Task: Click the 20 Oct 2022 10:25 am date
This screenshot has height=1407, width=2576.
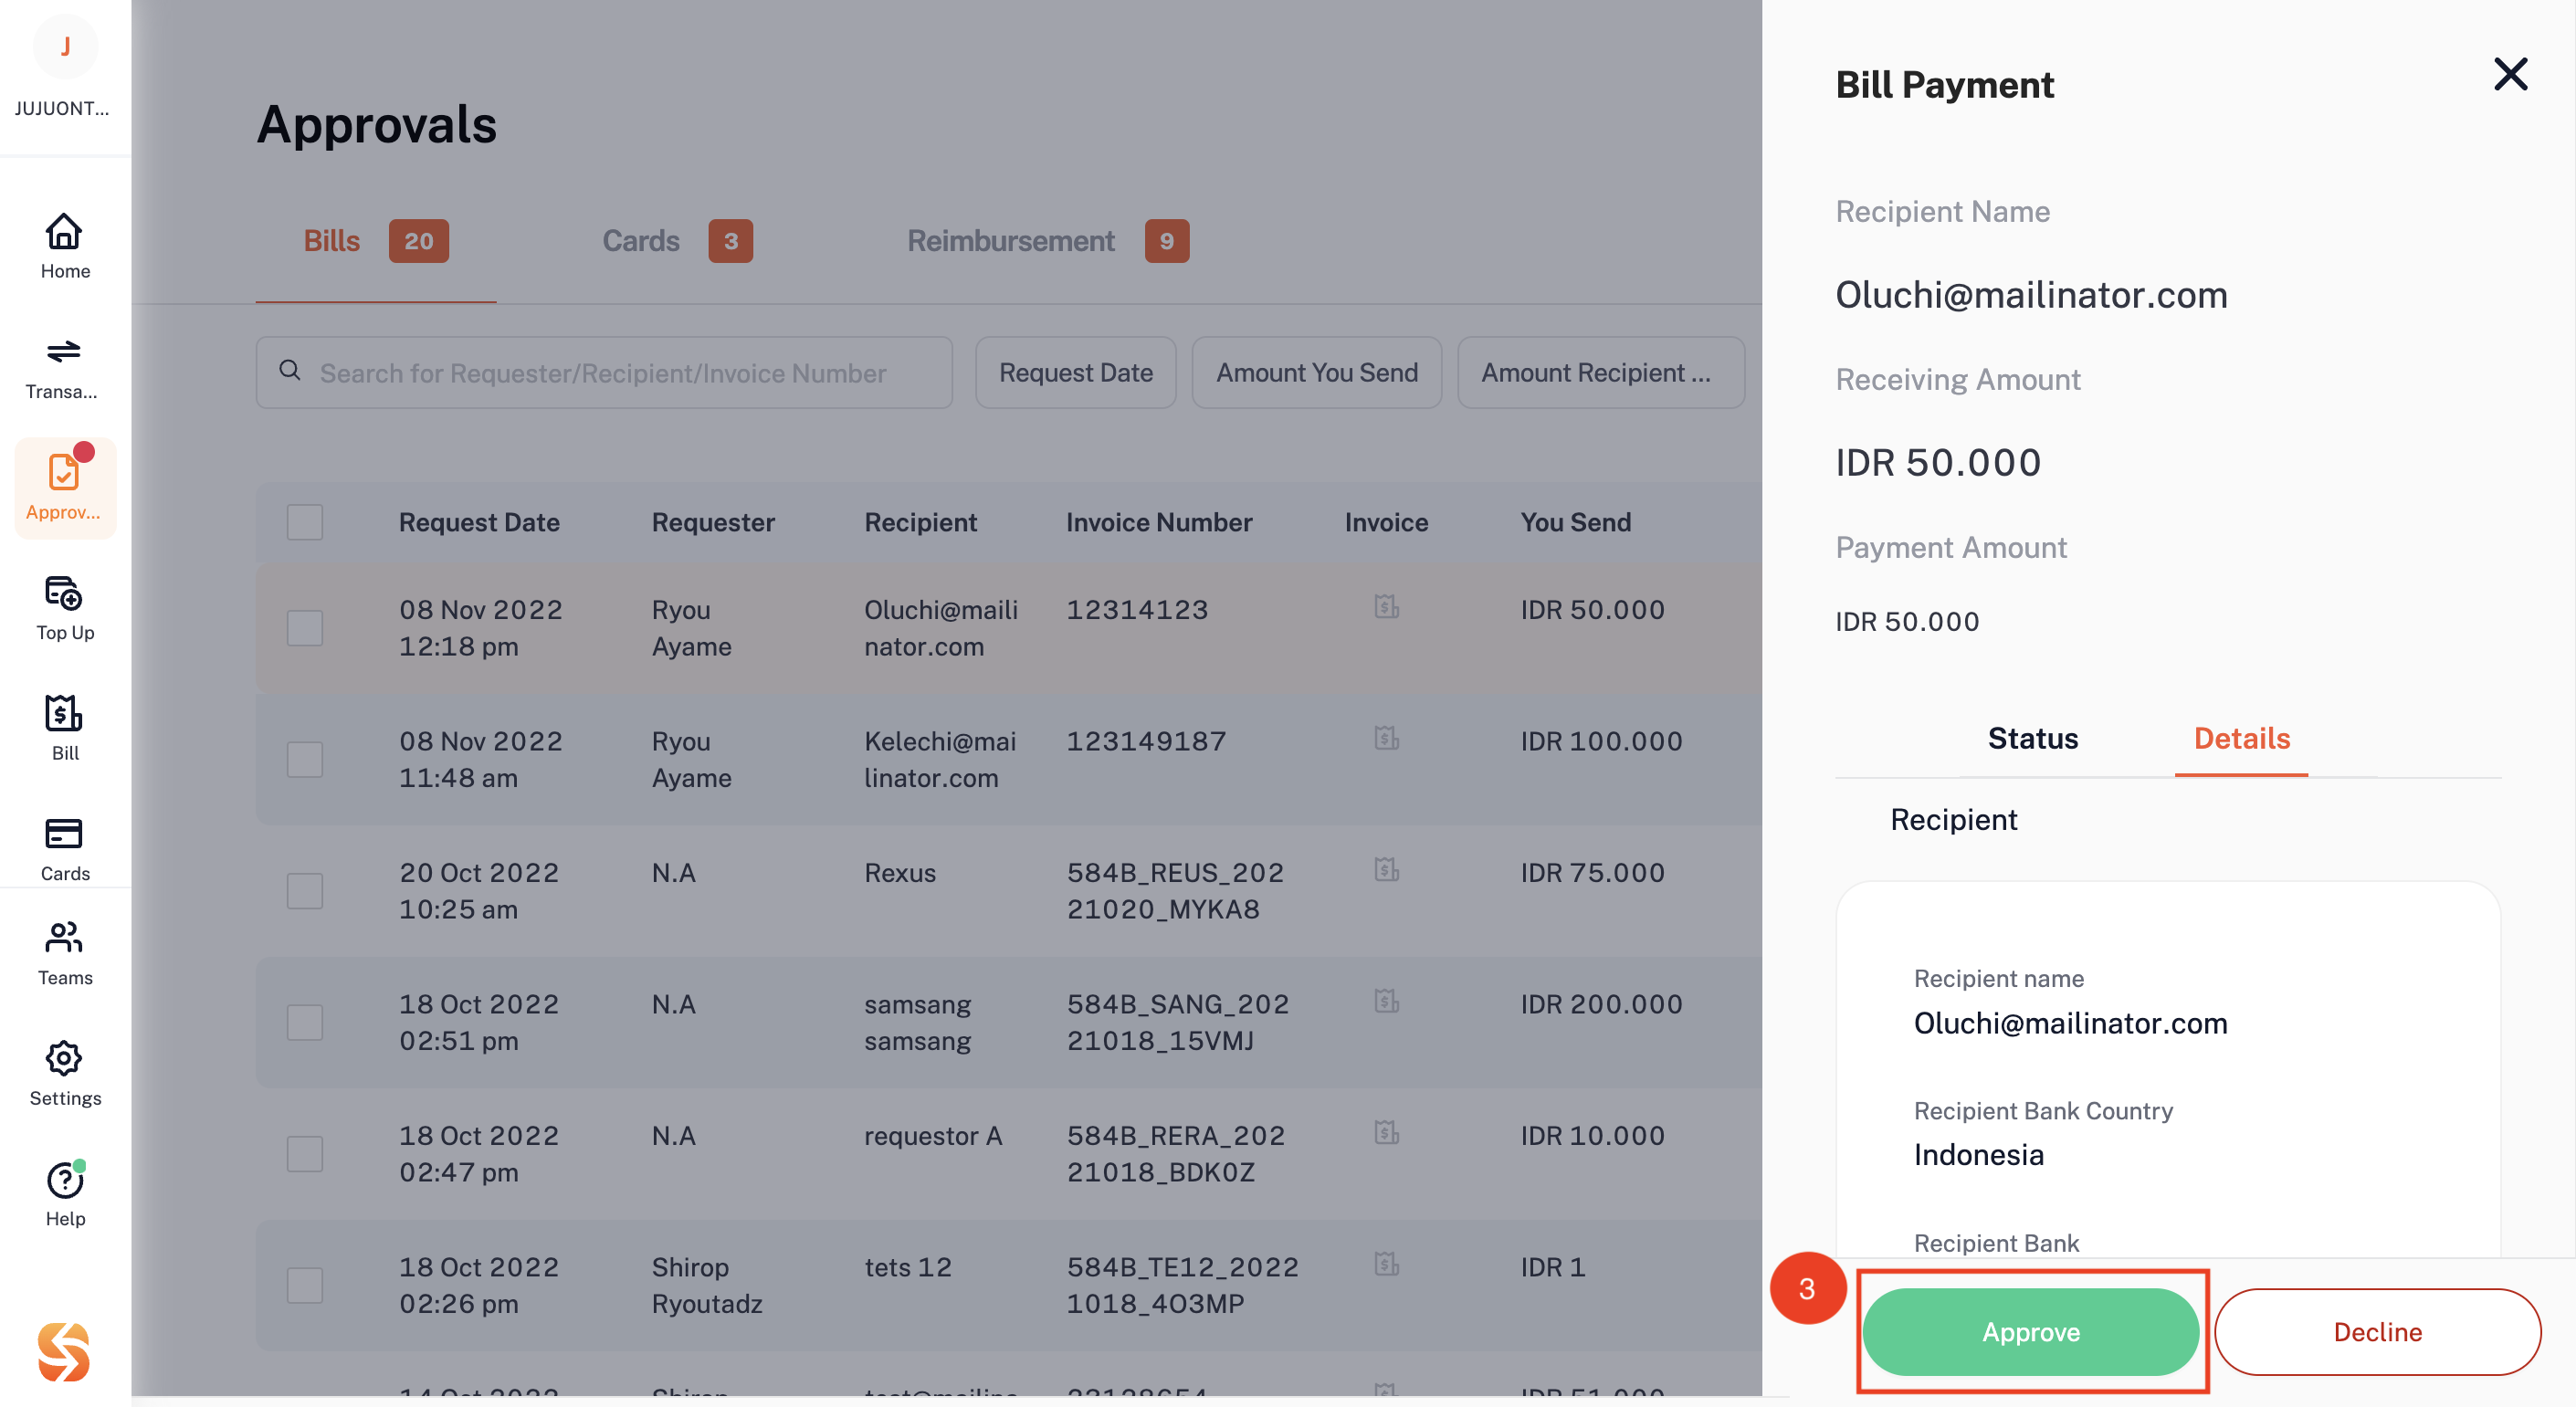Action: pos(479,891)
